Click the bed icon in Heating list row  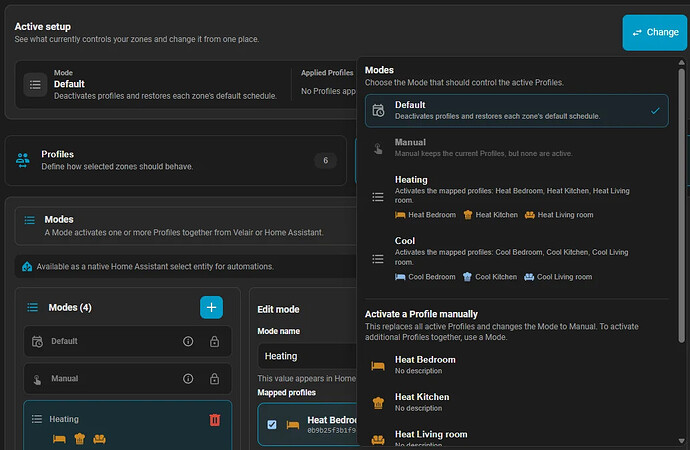pos(59,439)
